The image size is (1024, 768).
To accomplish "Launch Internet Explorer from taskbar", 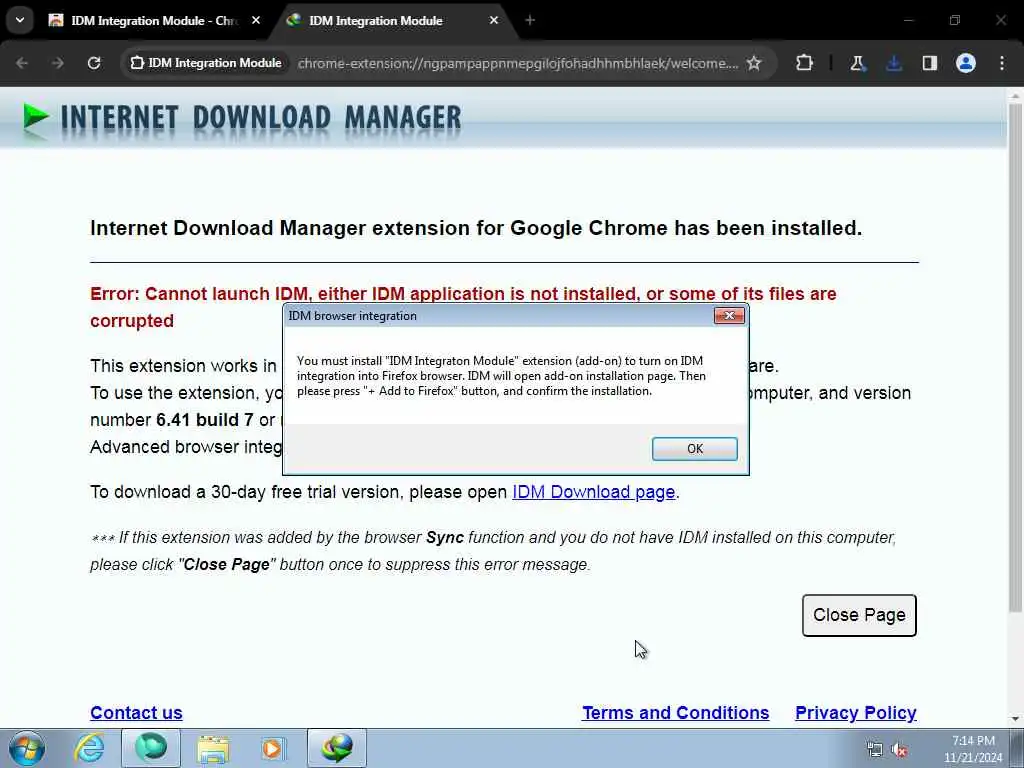I will pyautogui.click(x=88, y=748).
